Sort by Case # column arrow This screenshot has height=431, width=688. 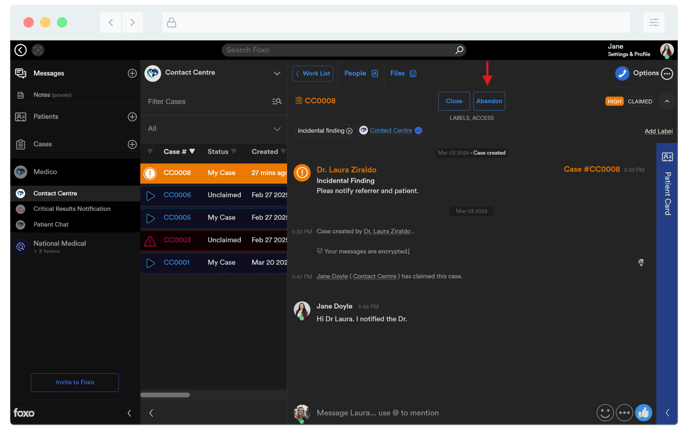tap(192, 151)
